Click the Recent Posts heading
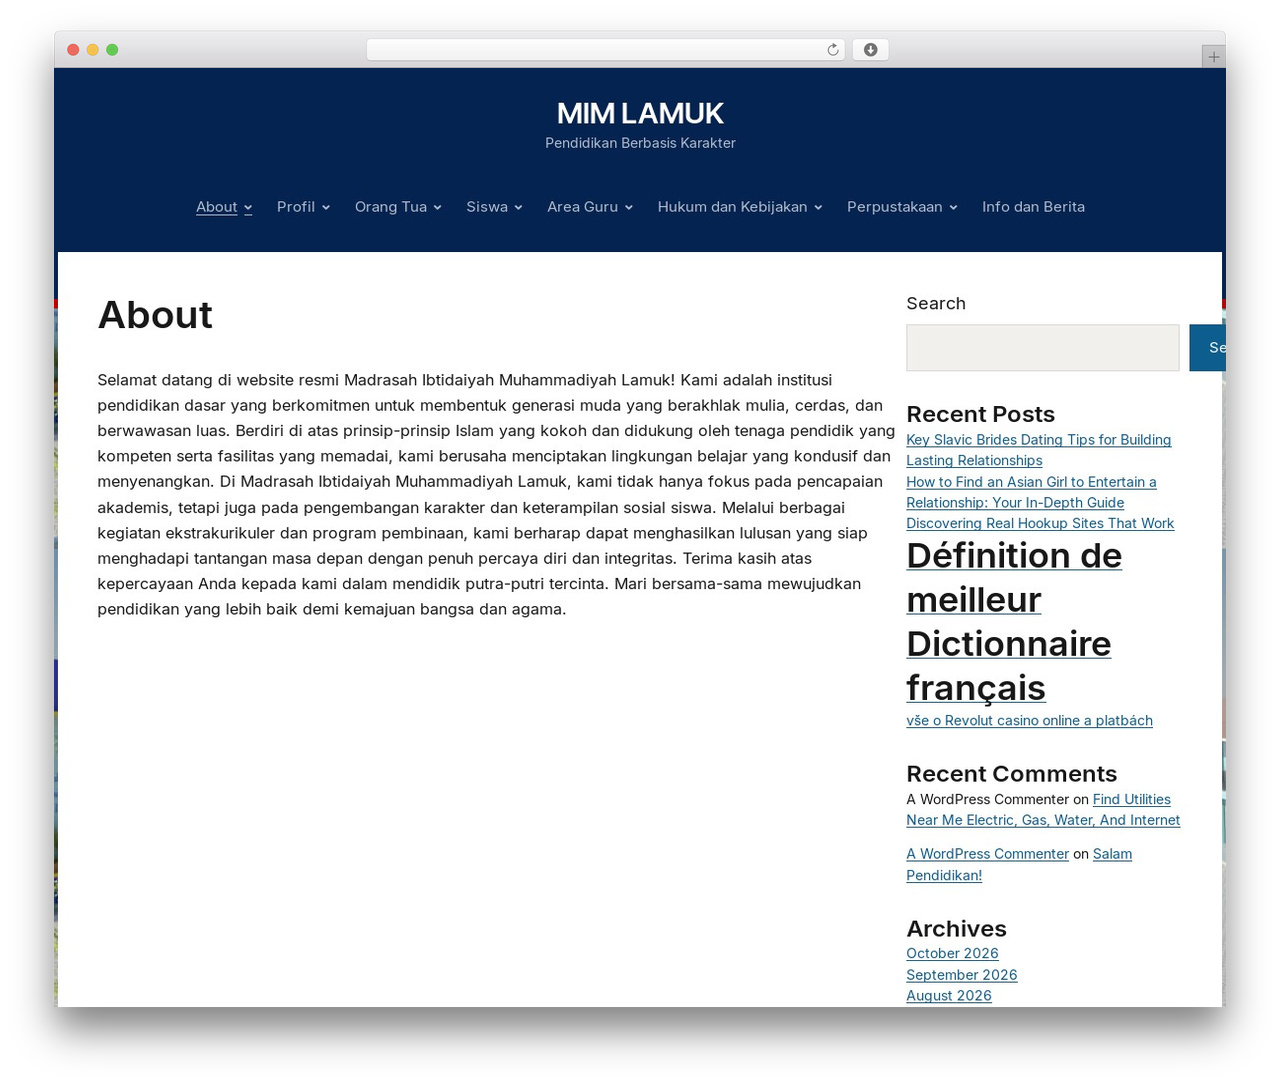1280x1084 pixels. tap(980, 414)
